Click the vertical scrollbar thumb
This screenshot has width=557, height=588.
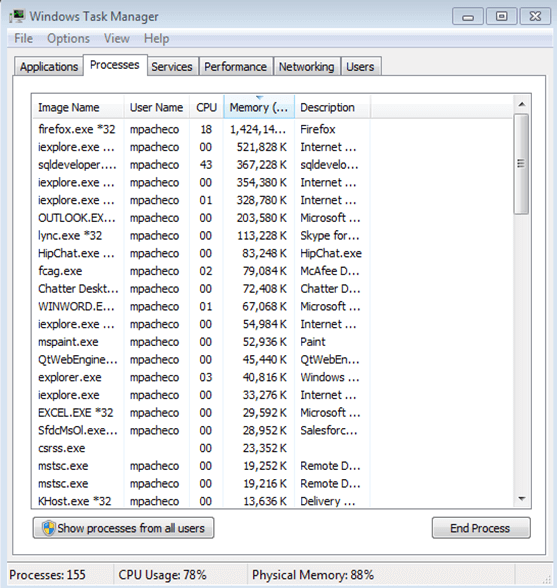[521, 164]
